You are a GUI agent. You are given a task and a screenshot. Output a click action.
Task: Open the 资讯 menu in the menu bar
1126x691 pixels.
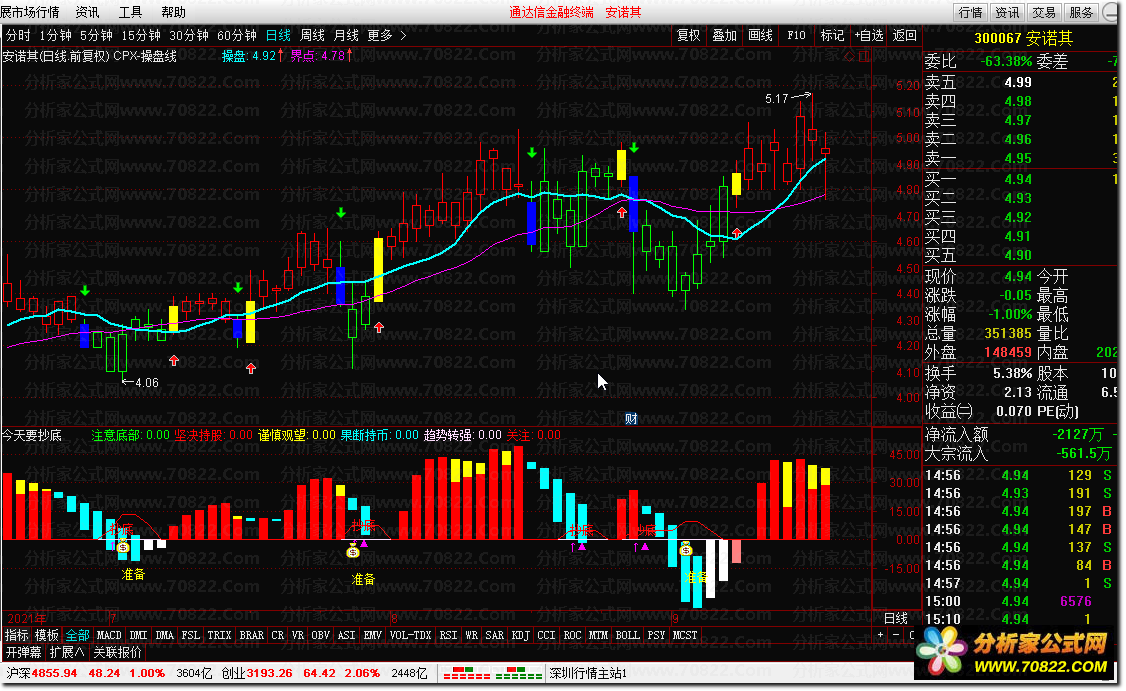[88, 12]
